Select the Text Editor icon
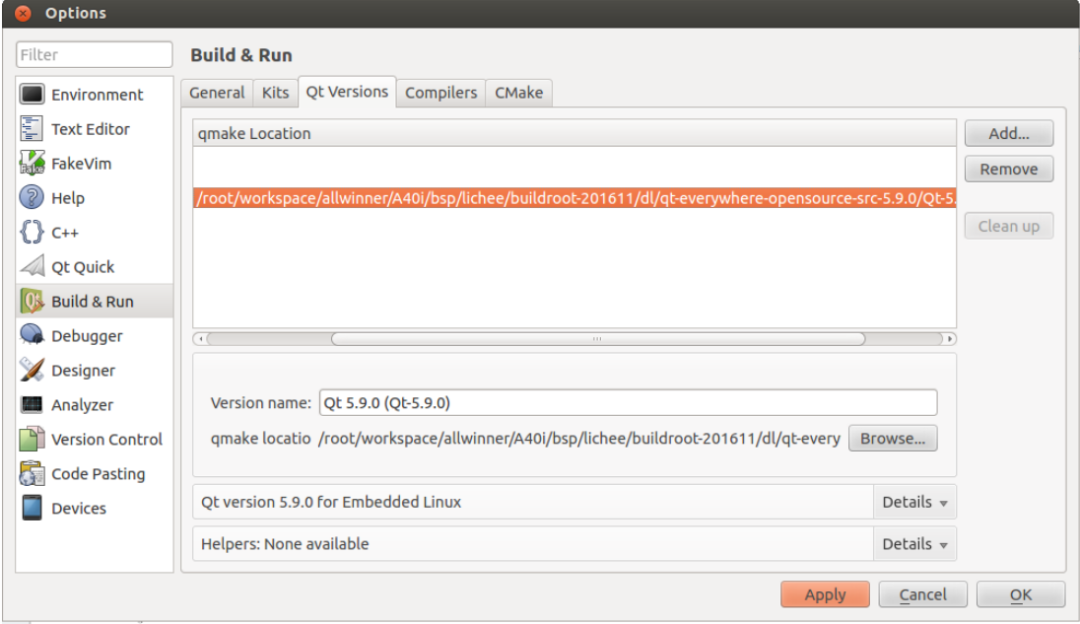This screenshot has height=624, width=1080. (32, 129)
